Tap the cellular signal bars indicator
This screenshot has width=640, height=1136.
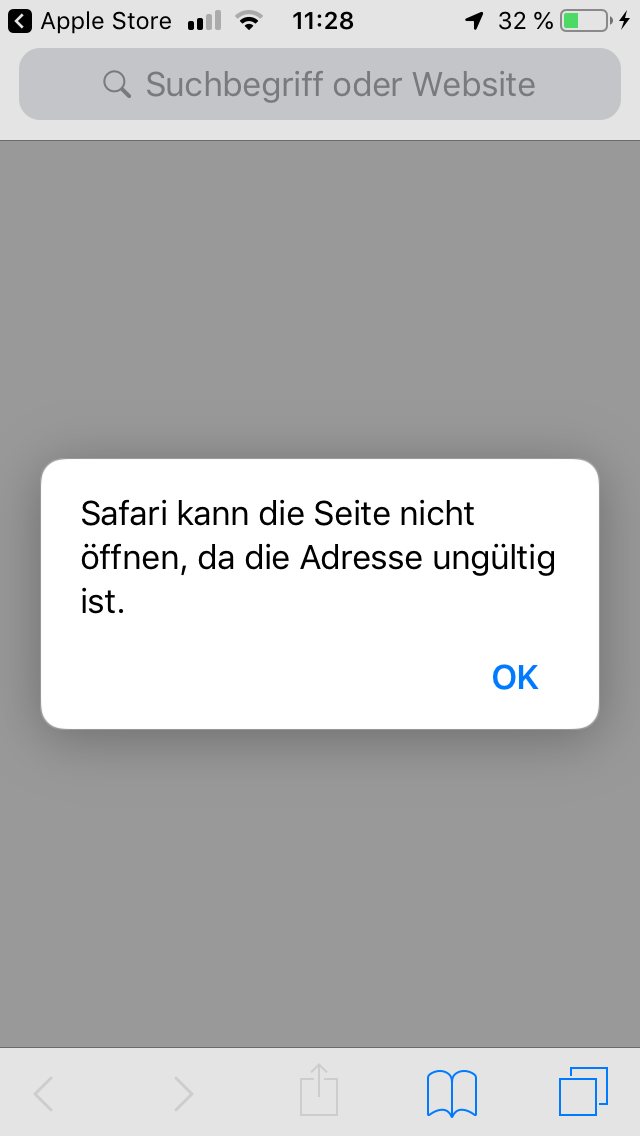(204, 21)
